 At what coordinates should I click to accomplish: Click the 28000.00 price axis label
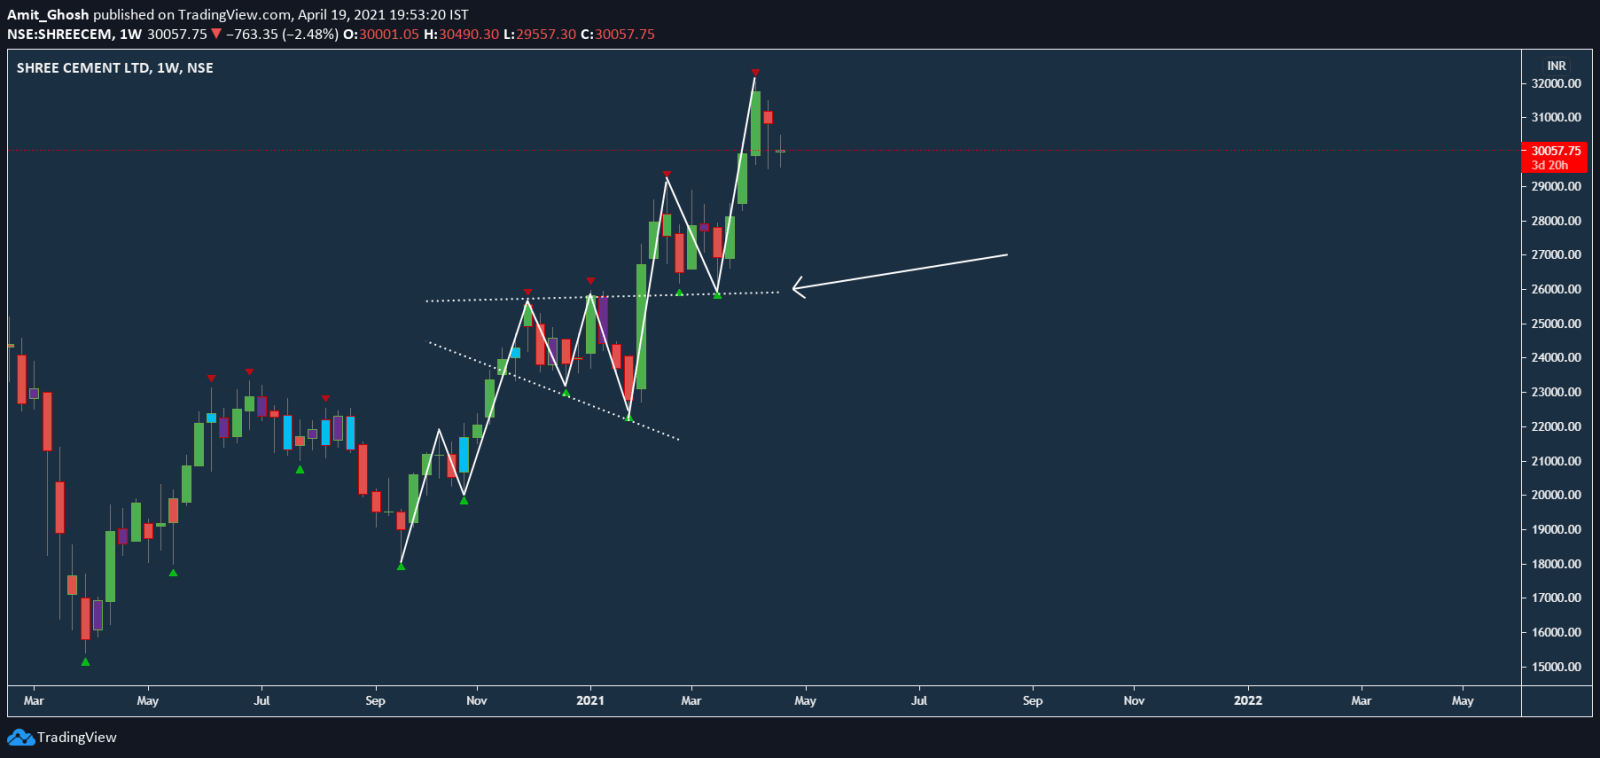(1556, 221)
